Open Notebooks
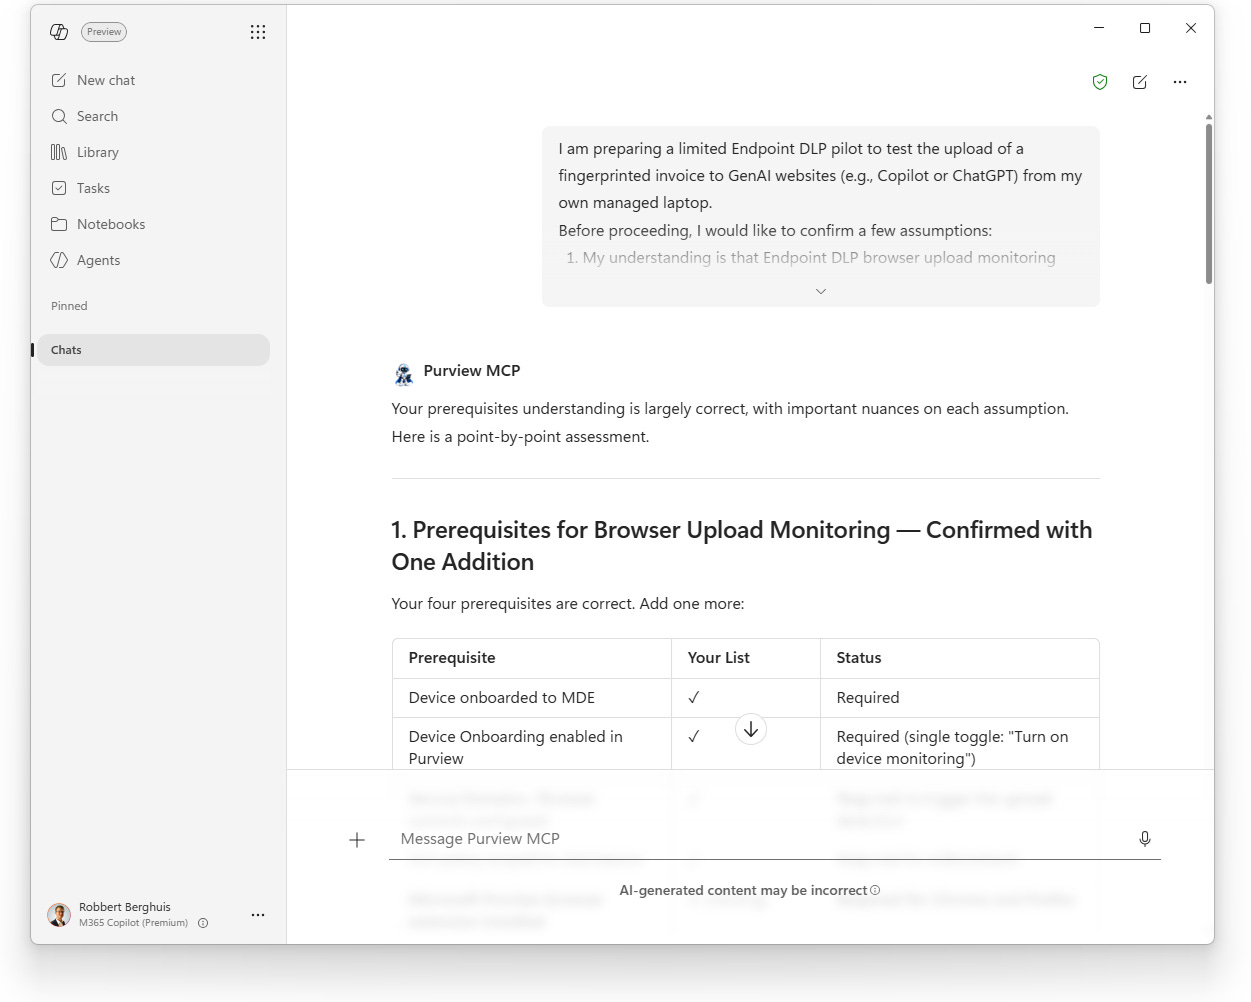 154,224
